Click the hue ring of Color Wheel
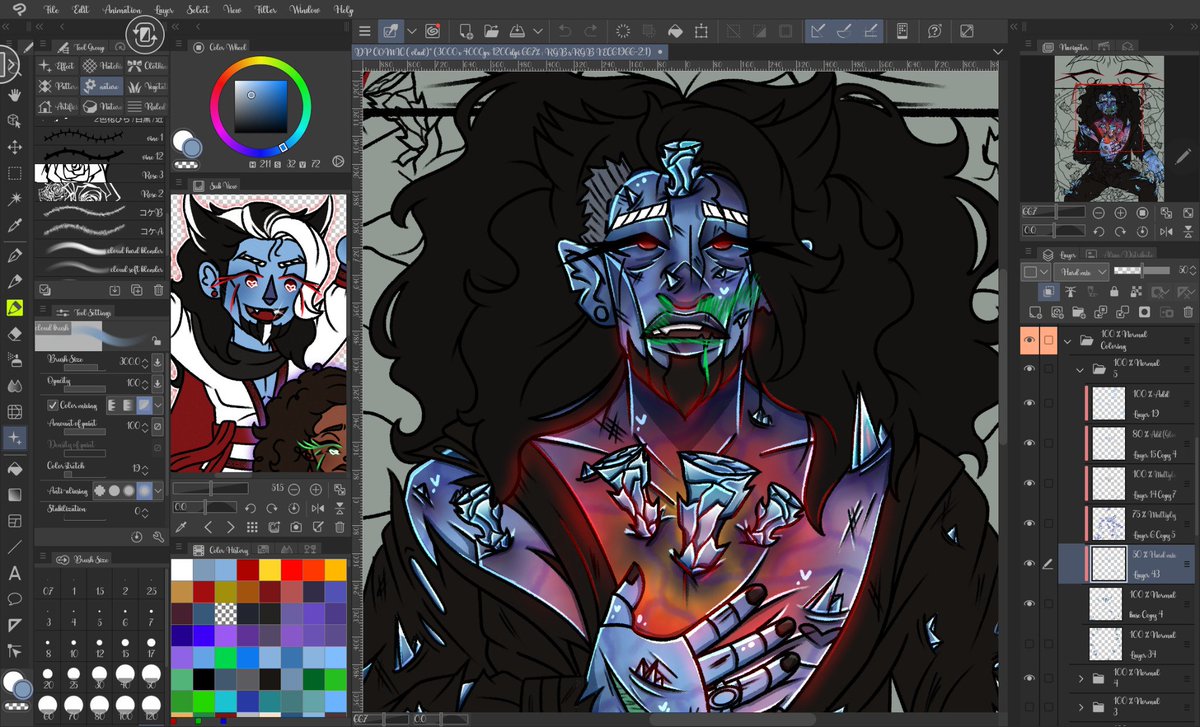 pyautogui.click(x=261, y=62)
